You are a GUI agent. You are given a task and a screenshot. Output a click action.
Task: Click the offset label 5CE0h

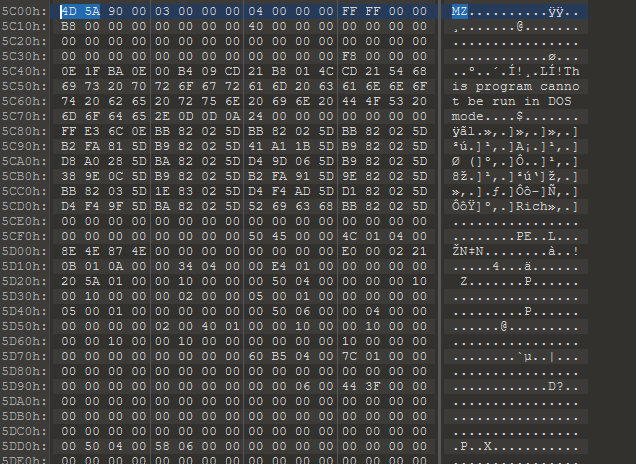click(24, 221)
